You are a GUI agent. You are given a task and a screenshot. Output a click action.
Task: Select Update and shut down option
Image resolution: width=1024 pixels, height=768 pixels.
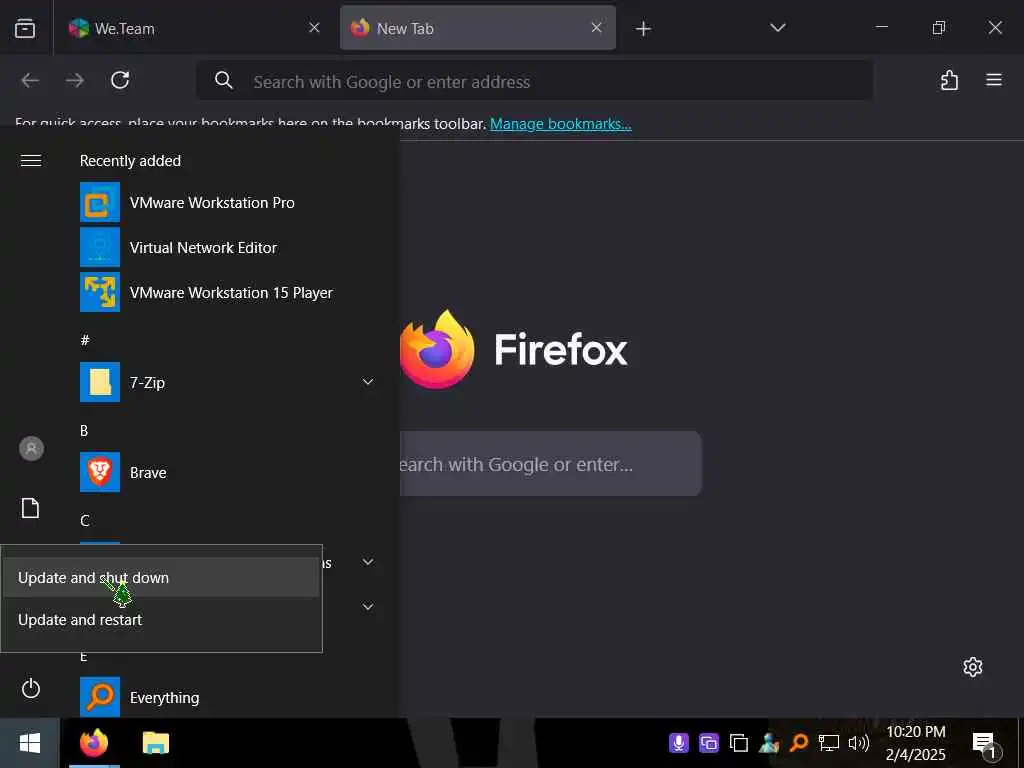pos(161,577)
